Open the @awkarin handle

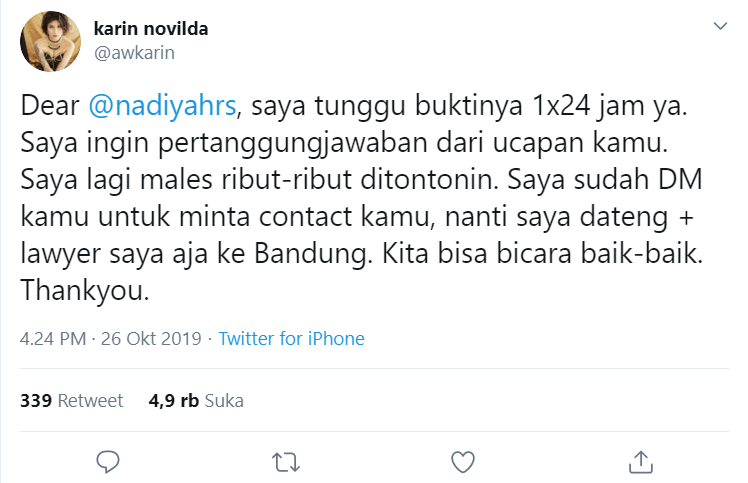[134, 52]
